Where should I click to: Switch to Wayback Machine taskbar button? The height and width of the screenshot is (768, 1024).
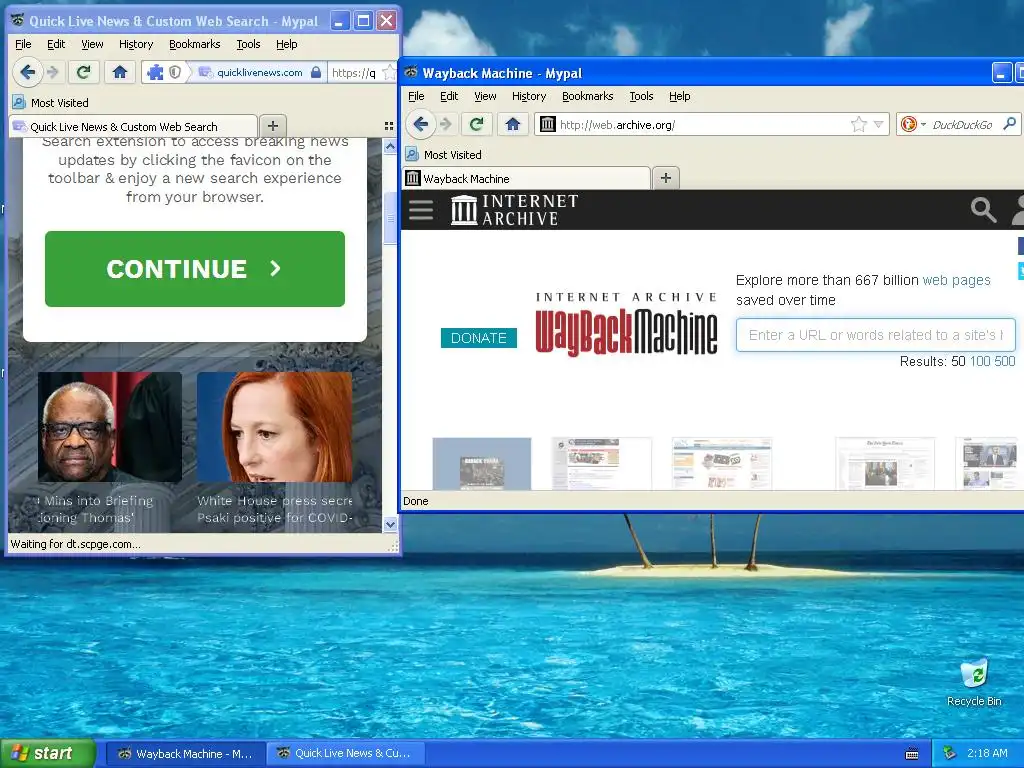(x=185, y=754)
